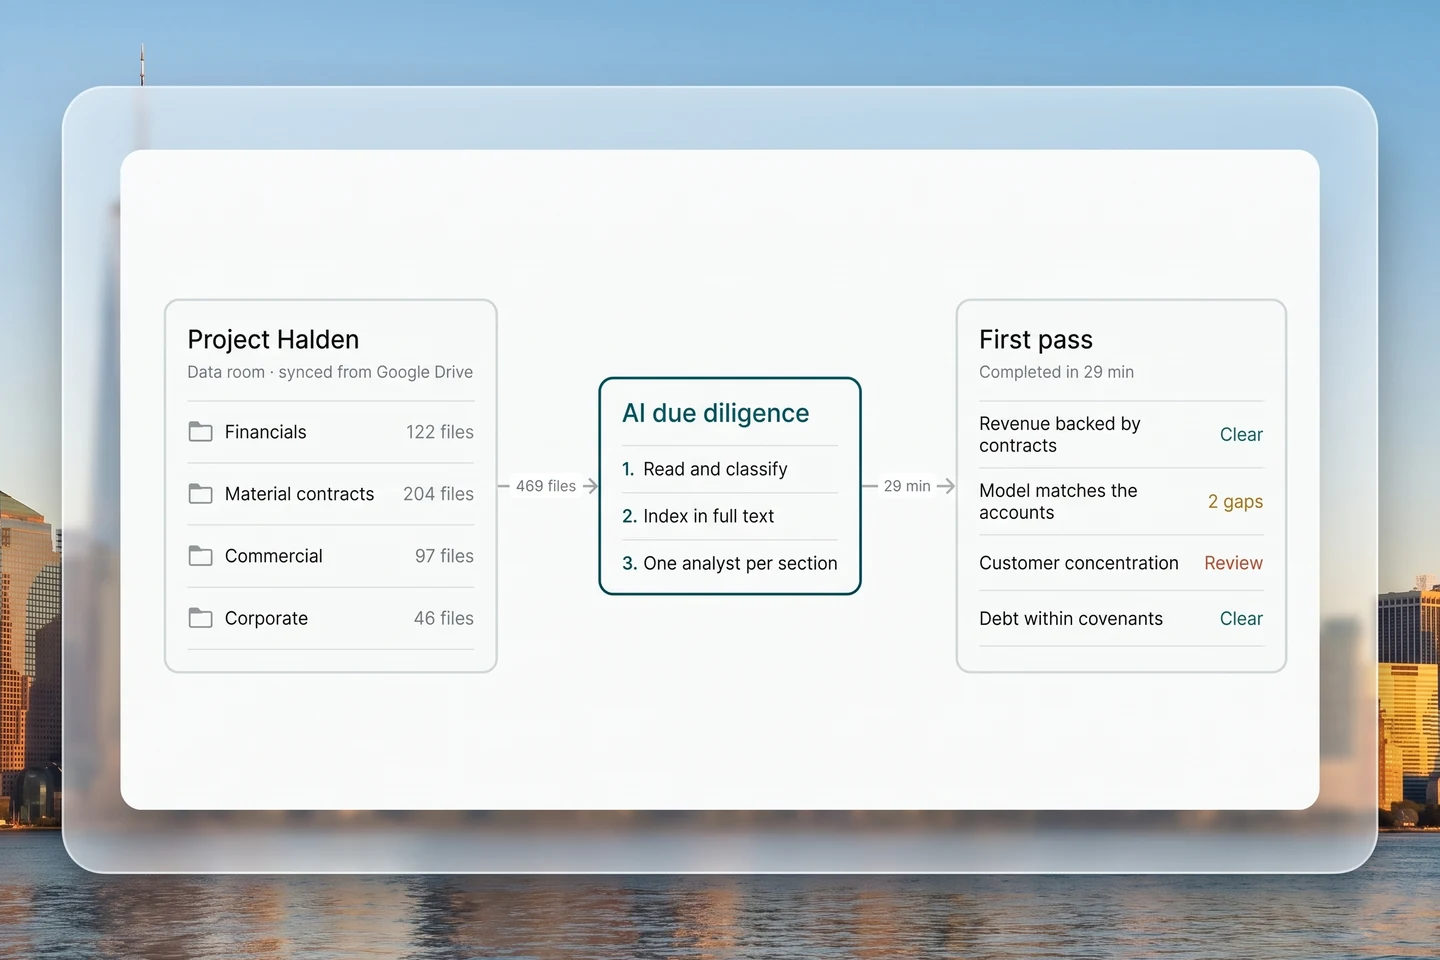Click 'Revenue backed by contracts' row
Screen dimensions: 1440x960
click(x=1121, y=435)
